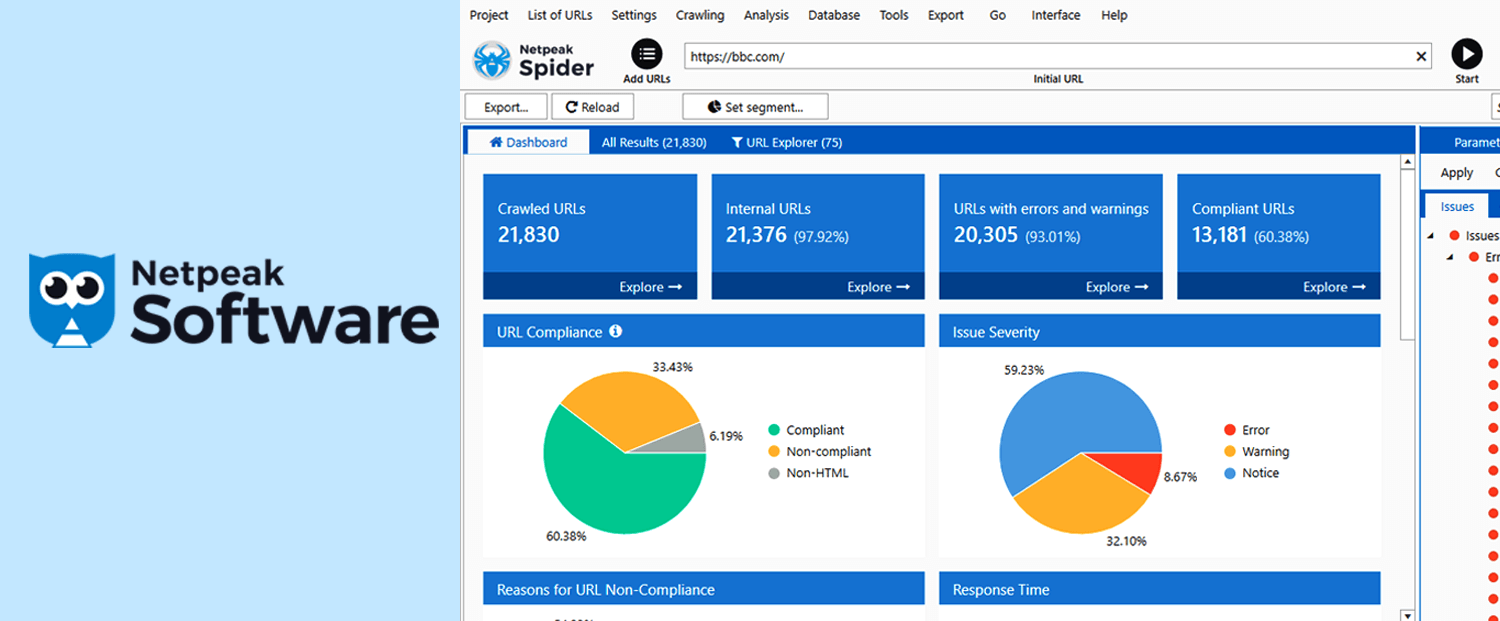The width and height of the screenshot is (1500, 621).
Task: Click the Crawled URLs value 21,830 on the card
Action: click(529, 235)
